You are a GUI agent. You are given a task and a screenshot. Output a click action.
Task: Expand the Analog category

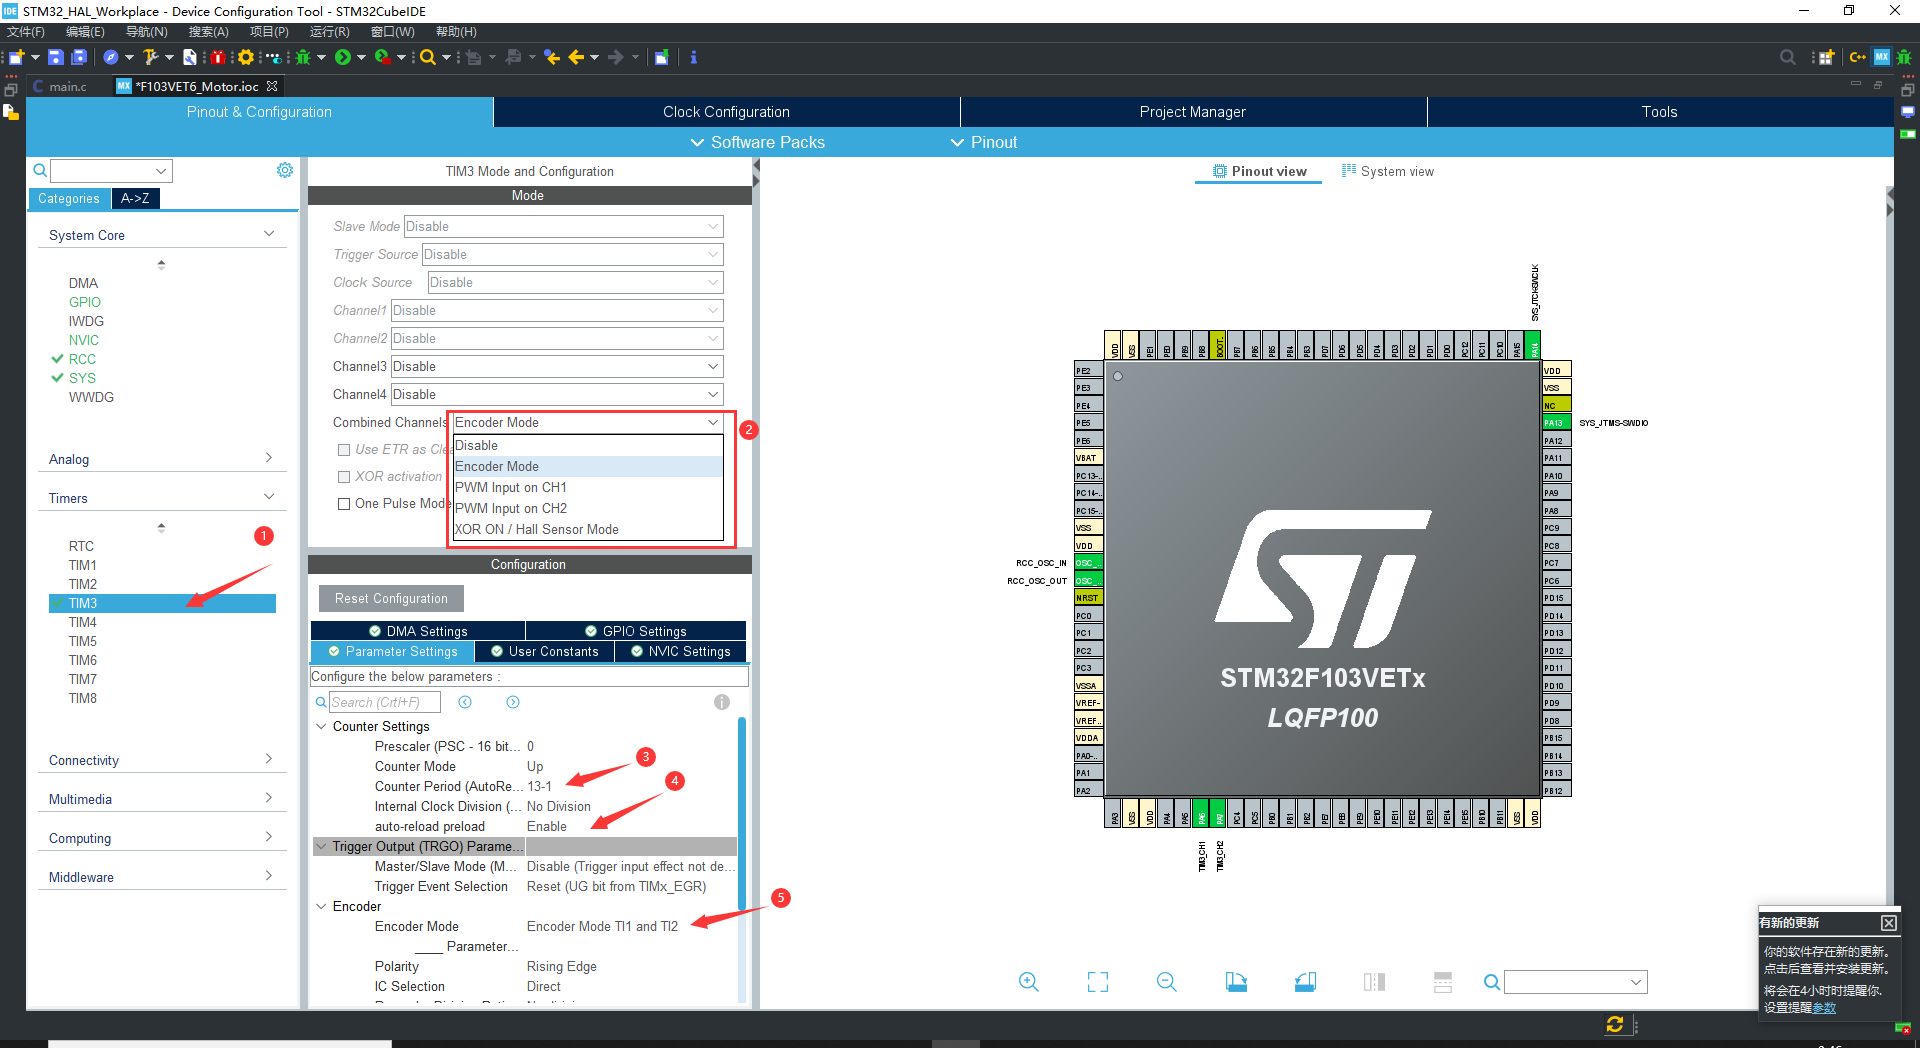coord(161,459)
